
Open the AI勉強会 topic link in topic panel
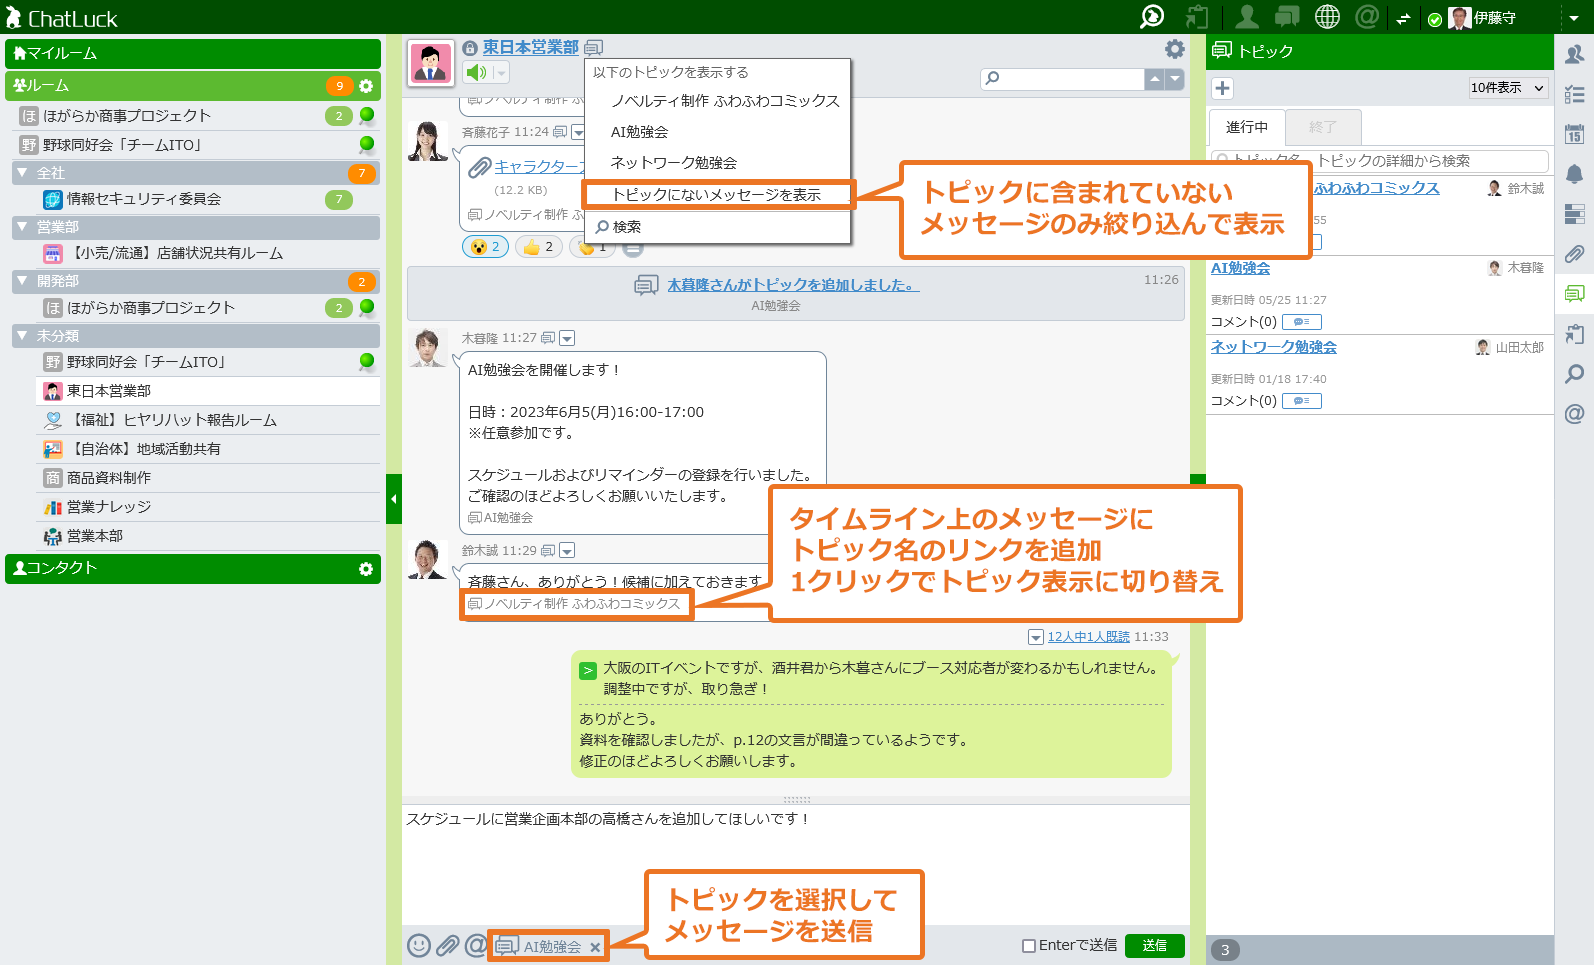click(1240, 268)
